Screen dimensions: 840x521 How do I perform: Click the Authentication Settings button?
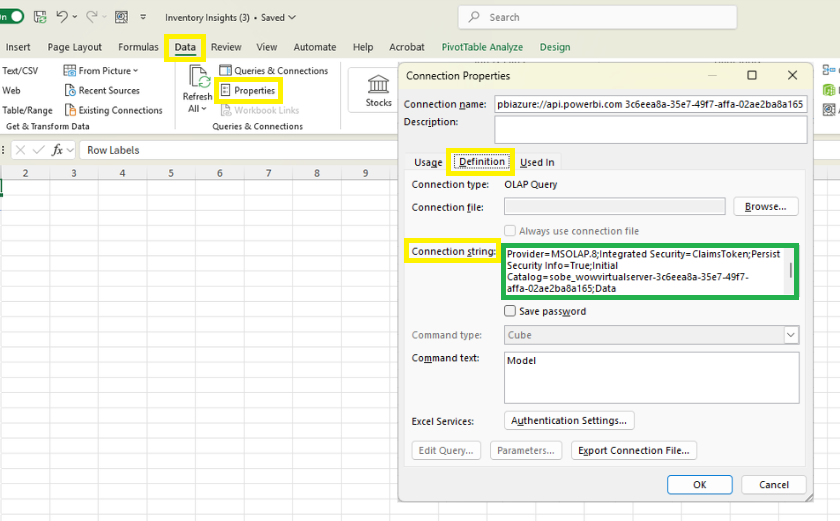pos(570,421)
